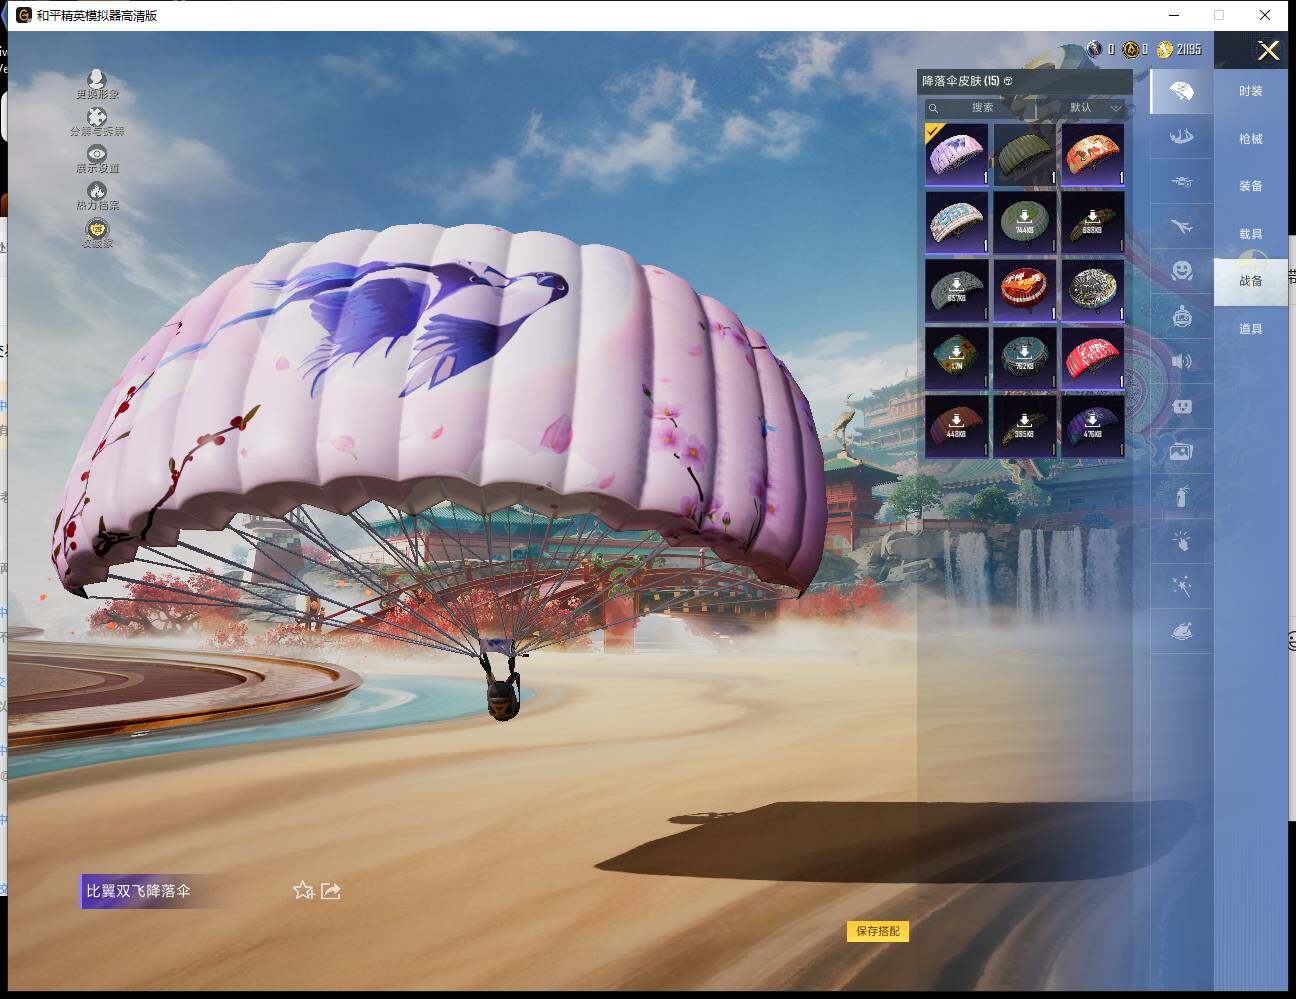
Task: Select the olive green parachute thumbnail
Action: tap(1025, 154)
